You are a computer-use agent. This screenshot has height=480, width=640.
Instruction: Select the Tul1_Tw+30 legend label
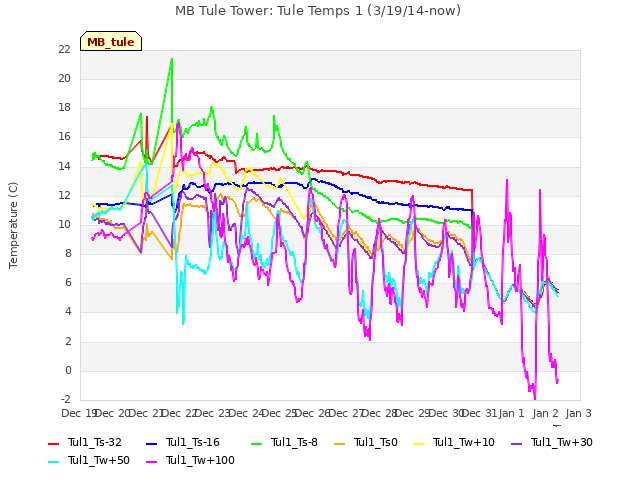click(562, 442)
